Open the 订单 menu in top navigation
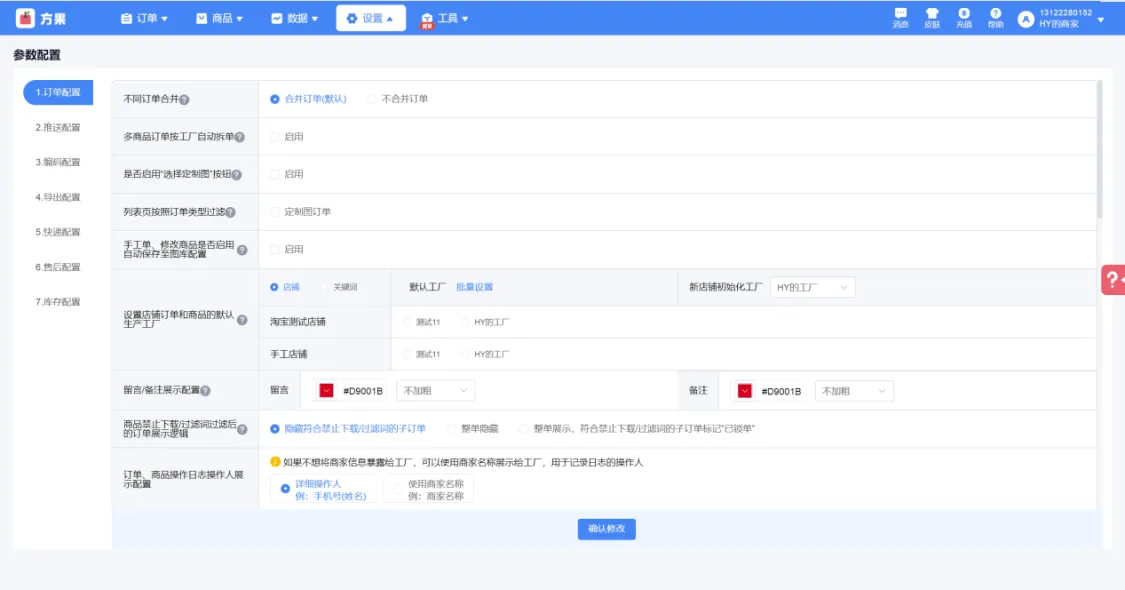1125x590 pixels. (x=144, y=18)
